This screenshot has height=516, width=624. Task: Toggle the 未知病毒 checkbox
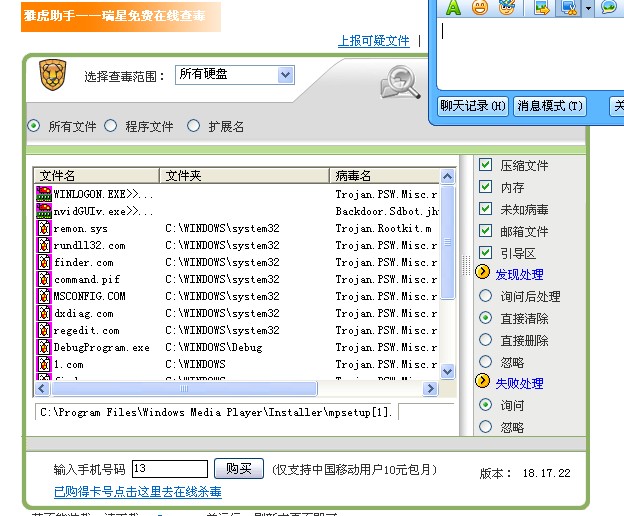pyautogui.click(x=486, y=208)
